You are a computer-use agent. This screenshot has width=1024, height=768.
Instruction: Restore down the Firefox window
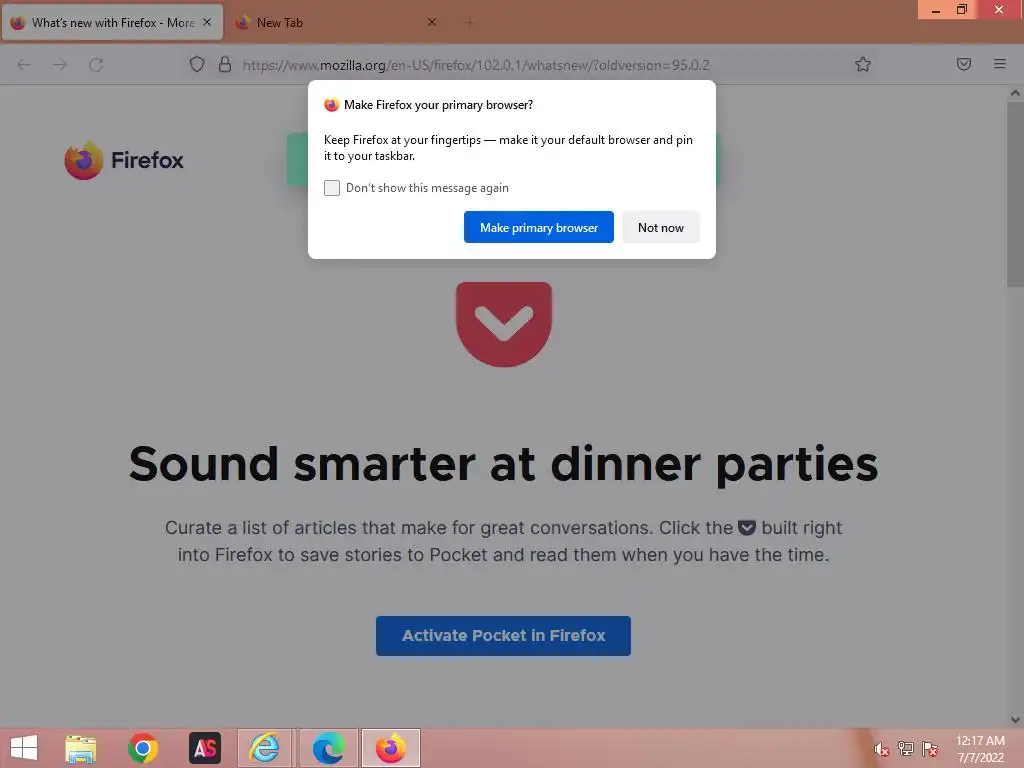(962, 10)
